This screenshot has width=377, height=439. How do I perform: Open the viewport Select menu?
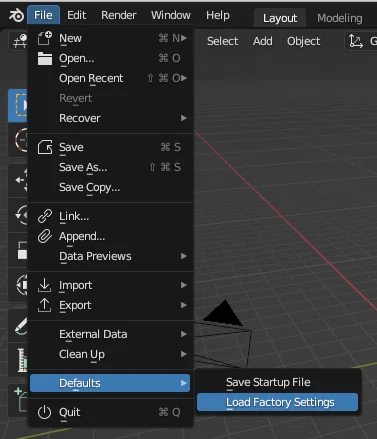222,41
